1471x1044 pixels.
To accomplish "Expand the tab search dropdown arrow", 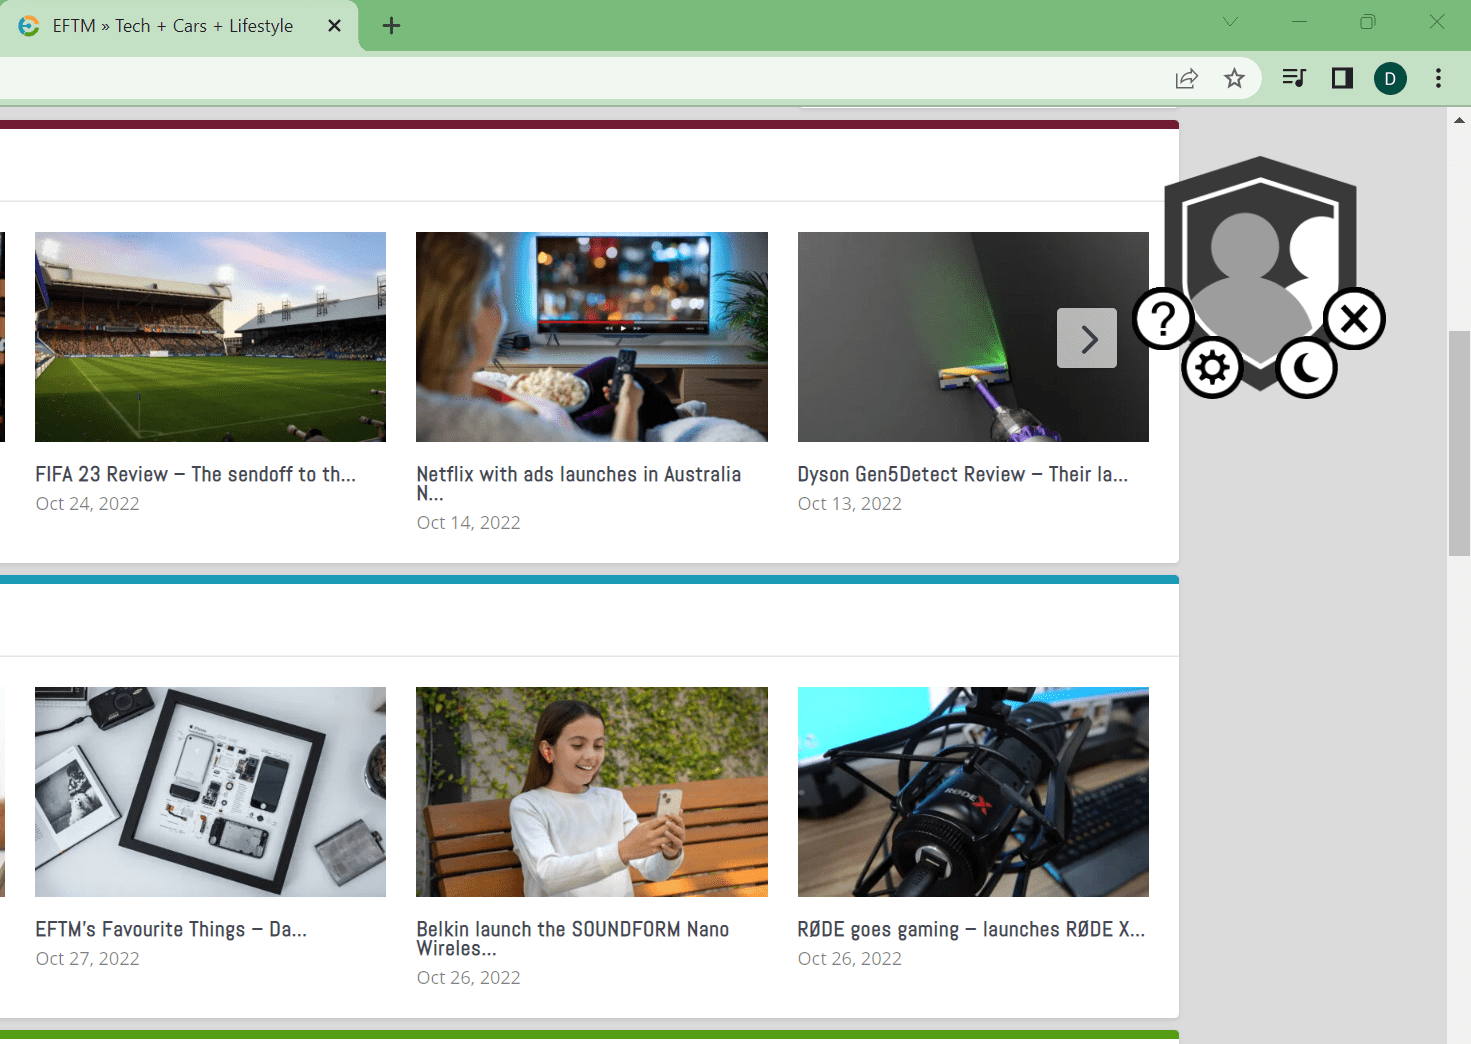I will (x=1230, y=22).
